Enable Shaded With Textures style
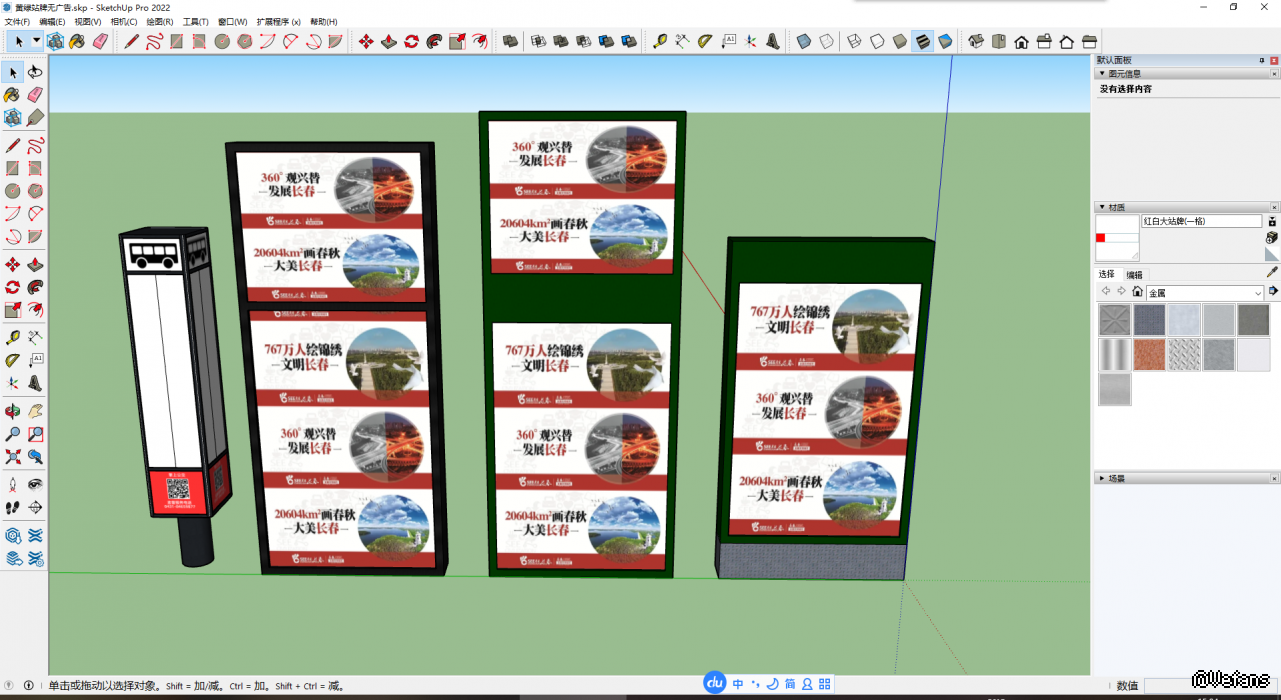This screenshot has width=1281, height=700. coord(922,41)
